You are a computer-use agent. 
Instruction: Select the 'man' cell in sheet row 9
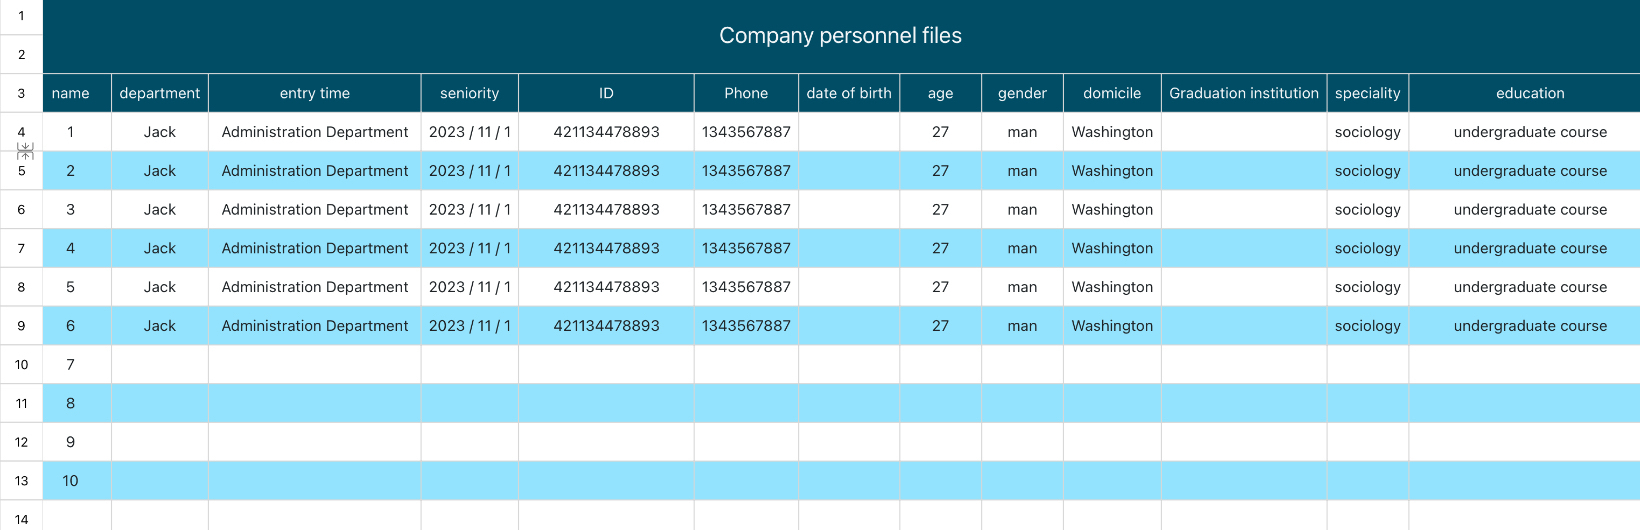click(1022, 326)
